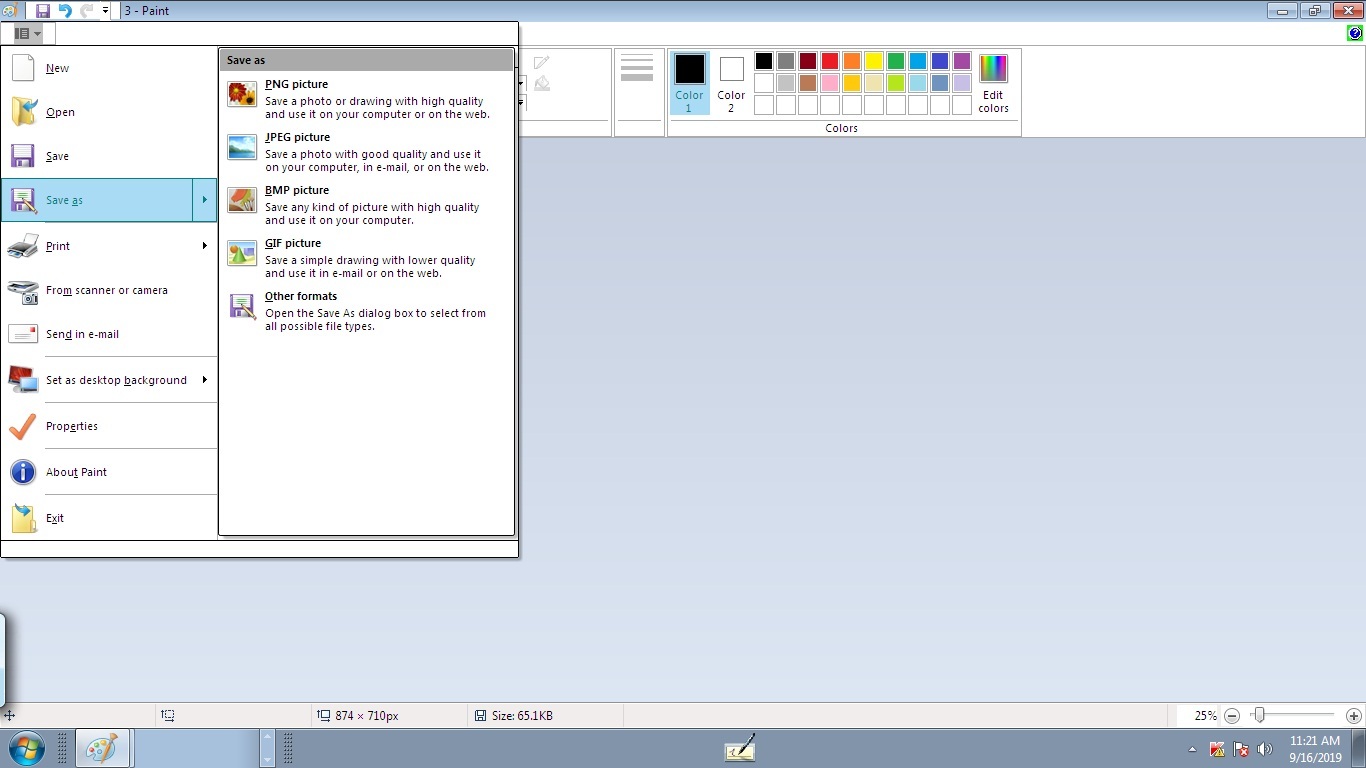Choose New from the Paint menu

(109, 69)
